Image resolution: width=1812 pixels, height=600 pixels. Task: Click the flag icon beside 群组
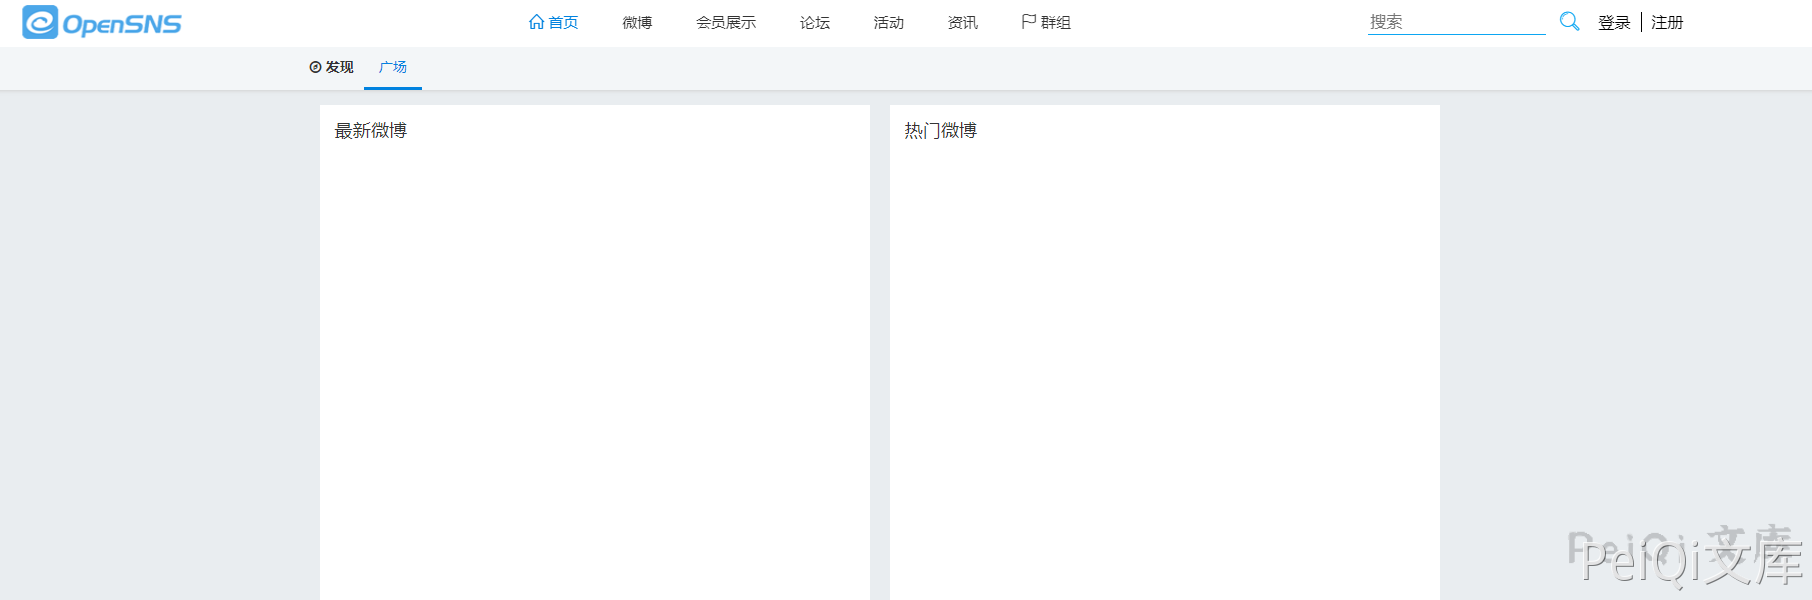1028,22
